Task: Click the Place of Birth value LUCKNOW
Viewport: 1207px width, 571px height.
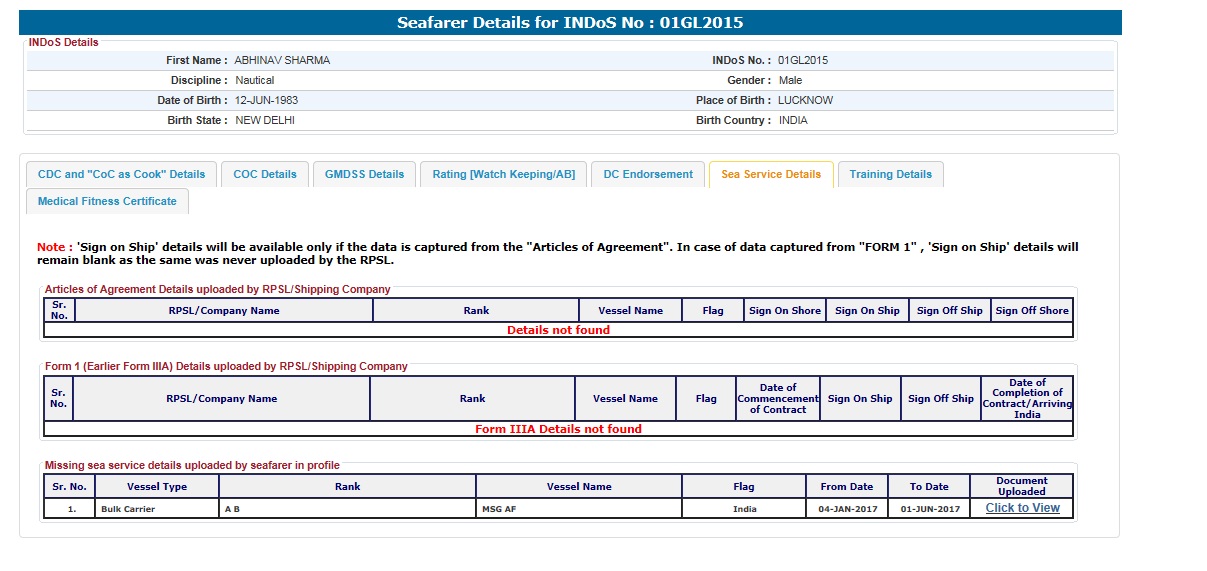Action: (x=805, y=100)
